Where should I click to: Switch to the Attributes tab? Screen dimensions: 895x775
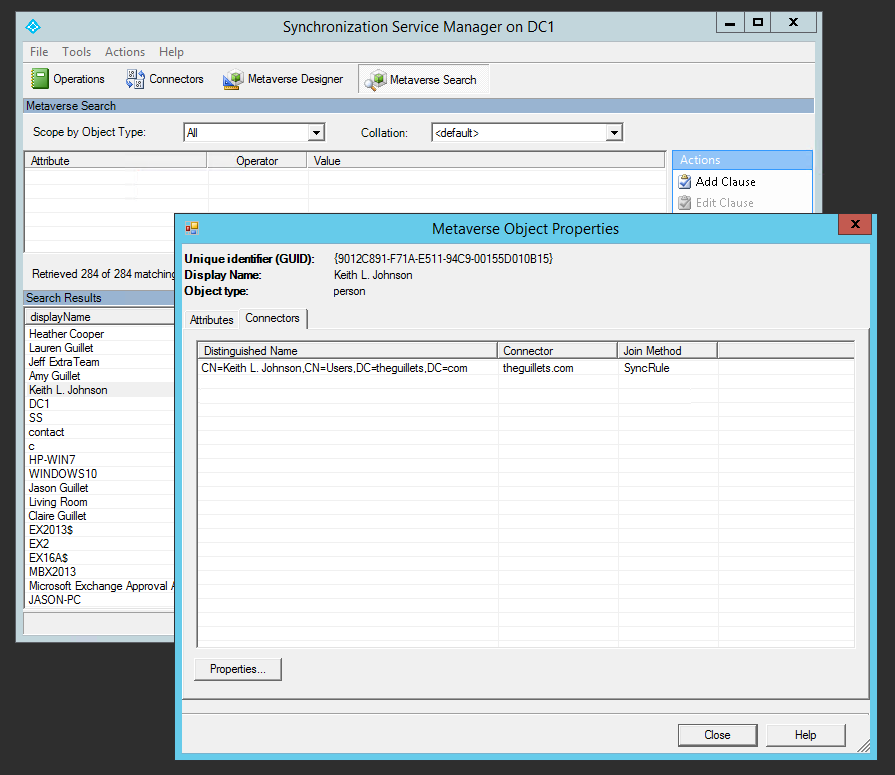pyautogui.click(x=211, y=319)
